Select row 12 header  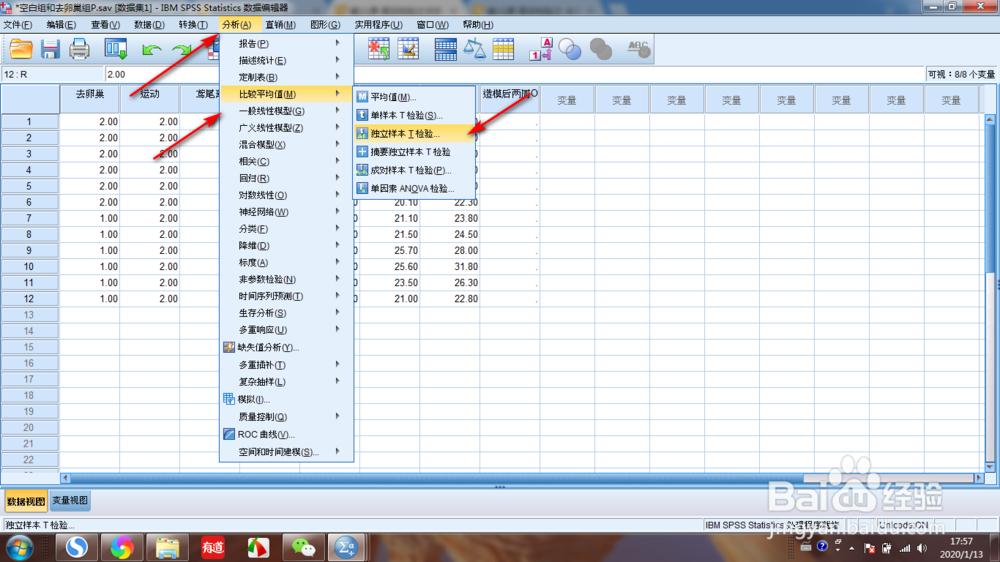click(29, 299)
